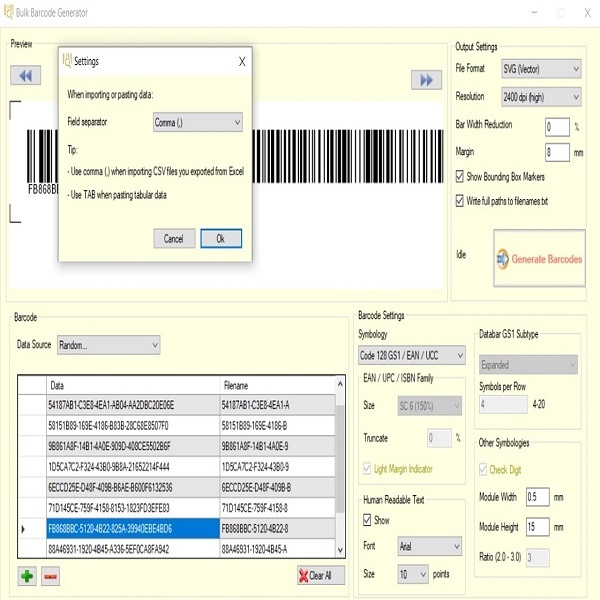Click filename cell 54187AB1-C3E8-4EA1-A
Image resolution: width=600 pixels, height=600 pixels.
[x=277, y=405]
